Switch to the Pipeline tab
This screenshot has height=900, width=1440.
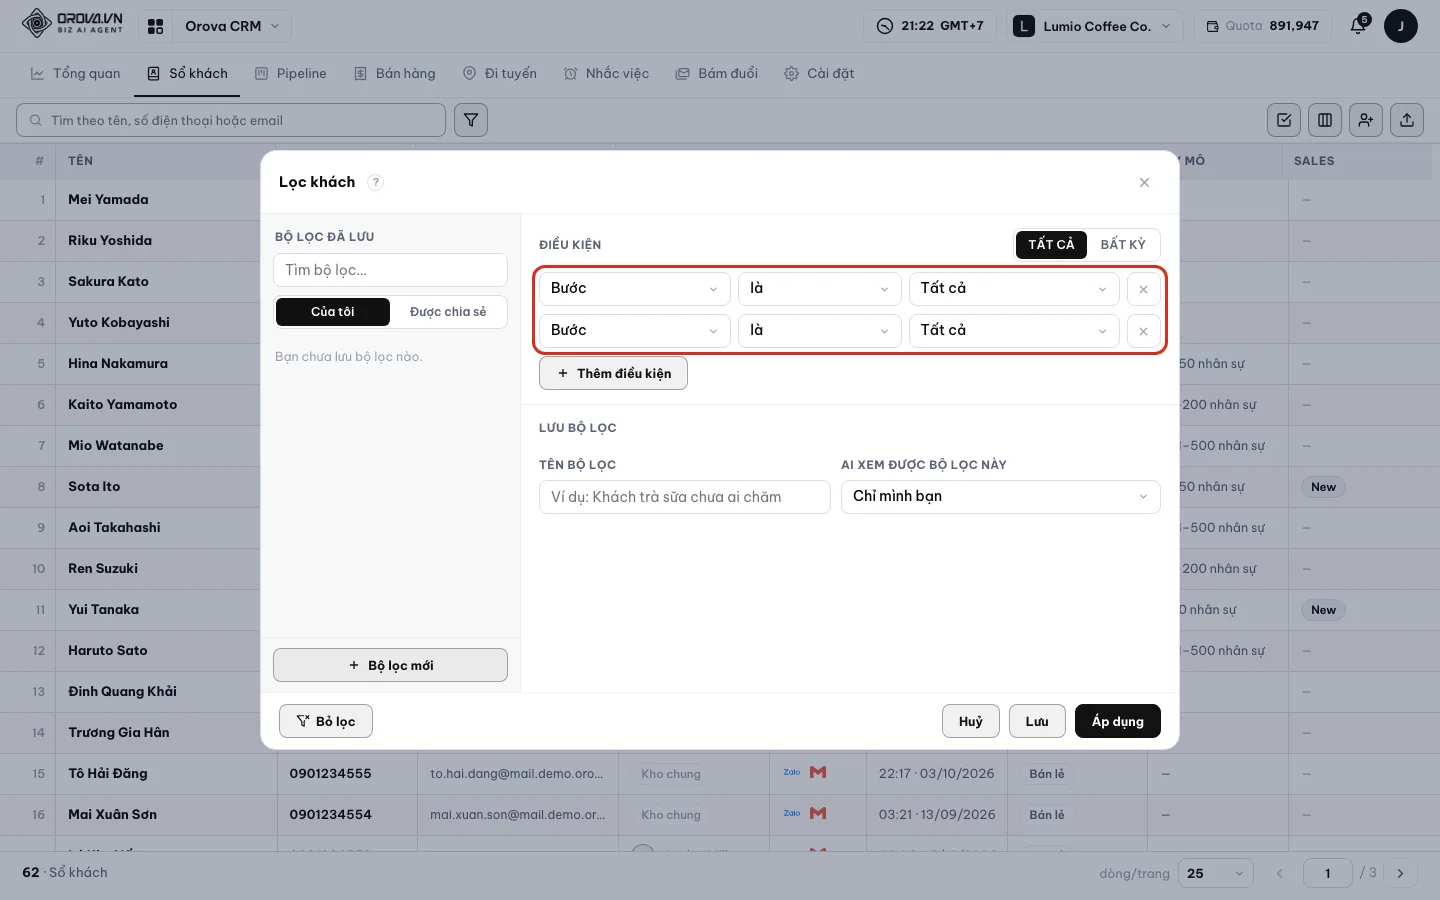pos(291,73)
